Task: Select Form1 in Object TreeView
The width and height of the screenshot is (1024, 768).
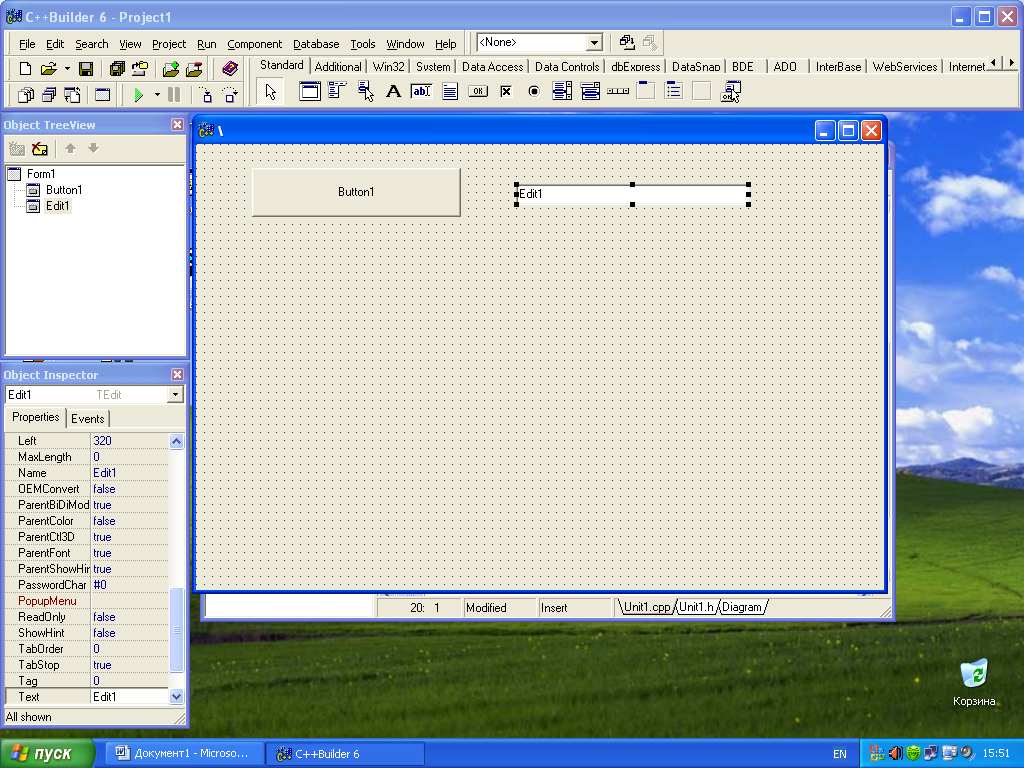Action: pos(41,174)
